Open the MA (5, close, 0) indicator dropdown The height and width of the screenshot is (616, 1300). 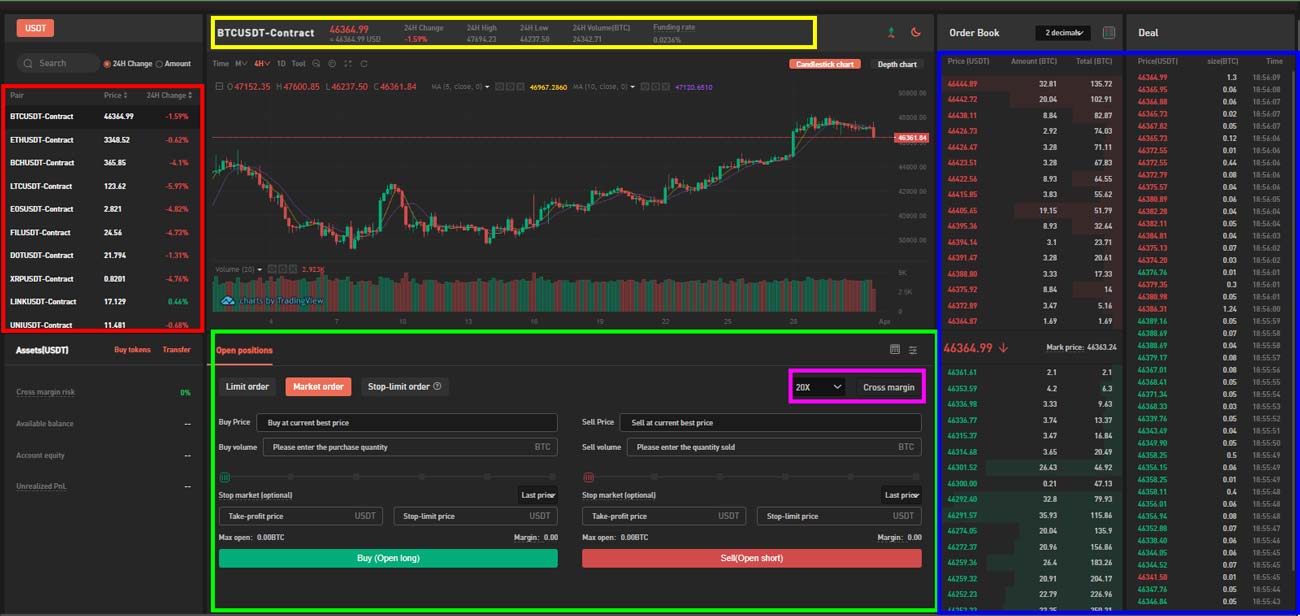(x=487, y=87)
